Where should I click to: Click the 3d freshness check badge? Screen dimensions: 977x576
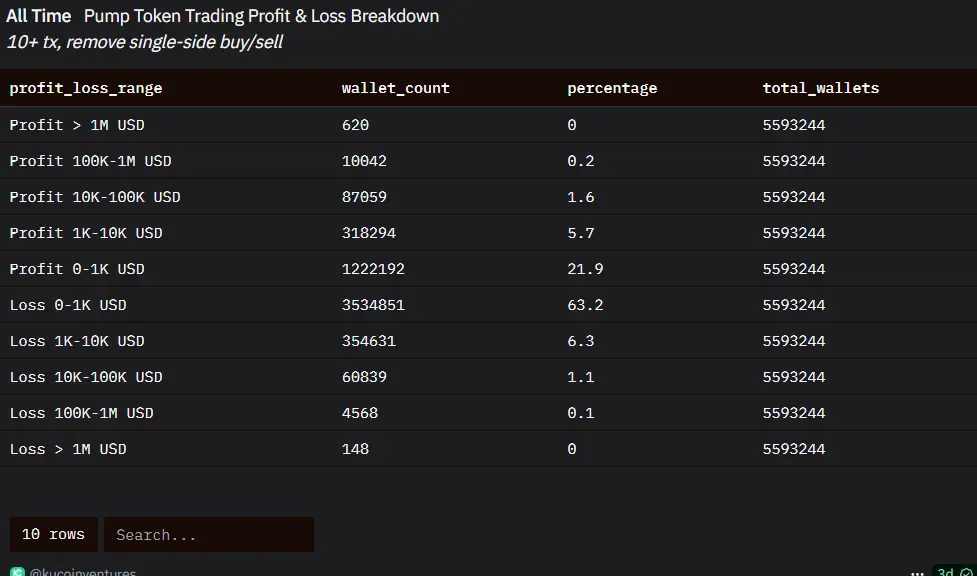click(953, 572)
